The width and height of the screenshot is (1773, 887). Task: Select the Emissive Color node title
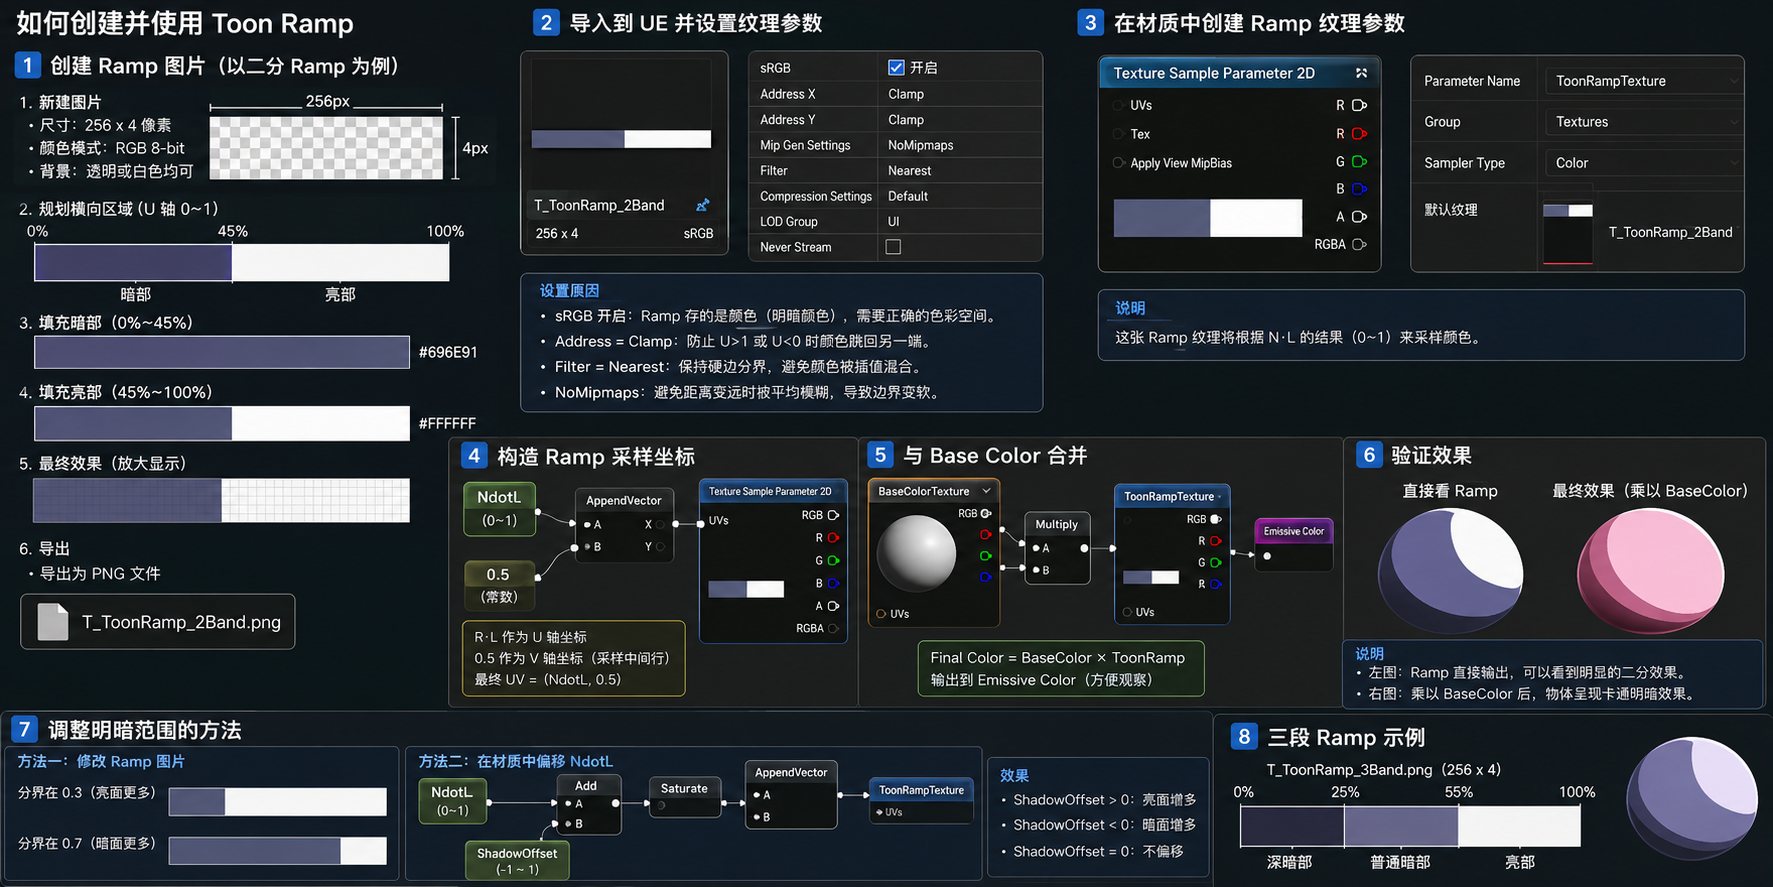(x=1294, y=531)
